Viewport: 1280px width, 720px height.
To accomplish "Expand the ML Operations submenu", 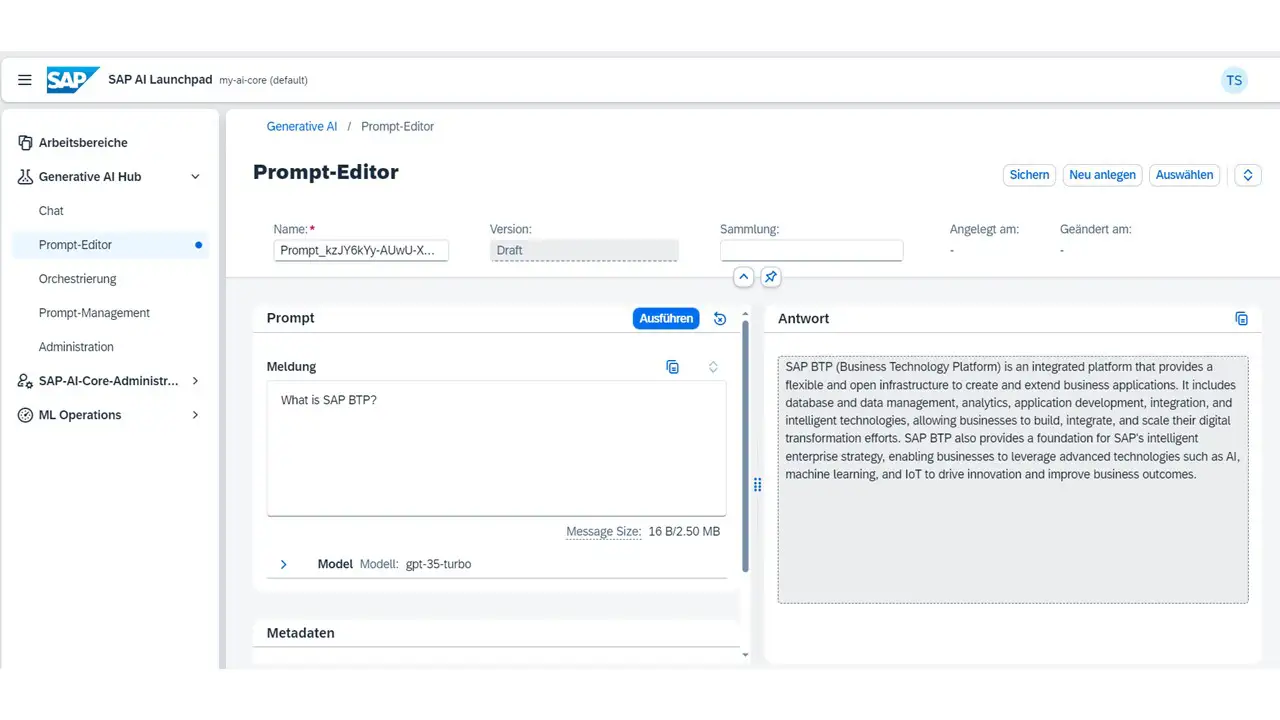I will click(x=195, y=415).
